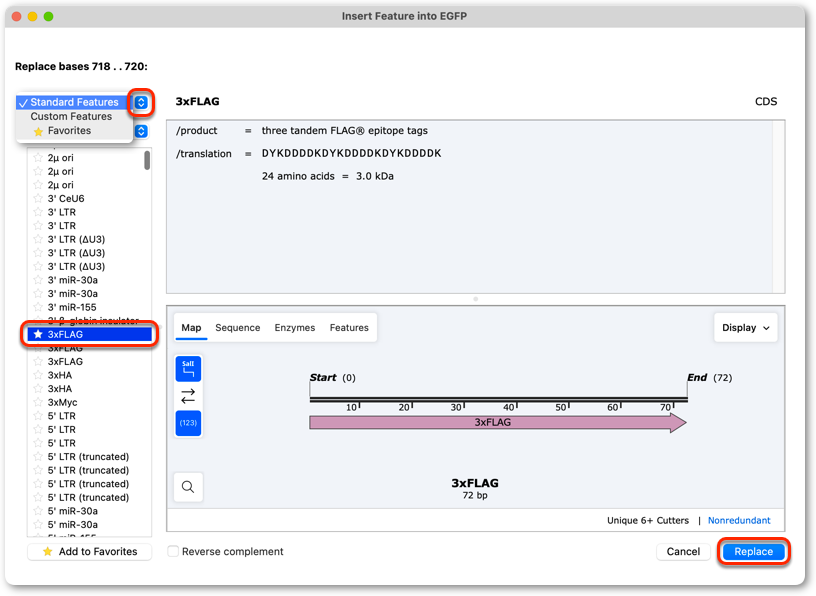Select 3' miR-155 in the list
Screen dimensions: 816x596
click(90, 307)
